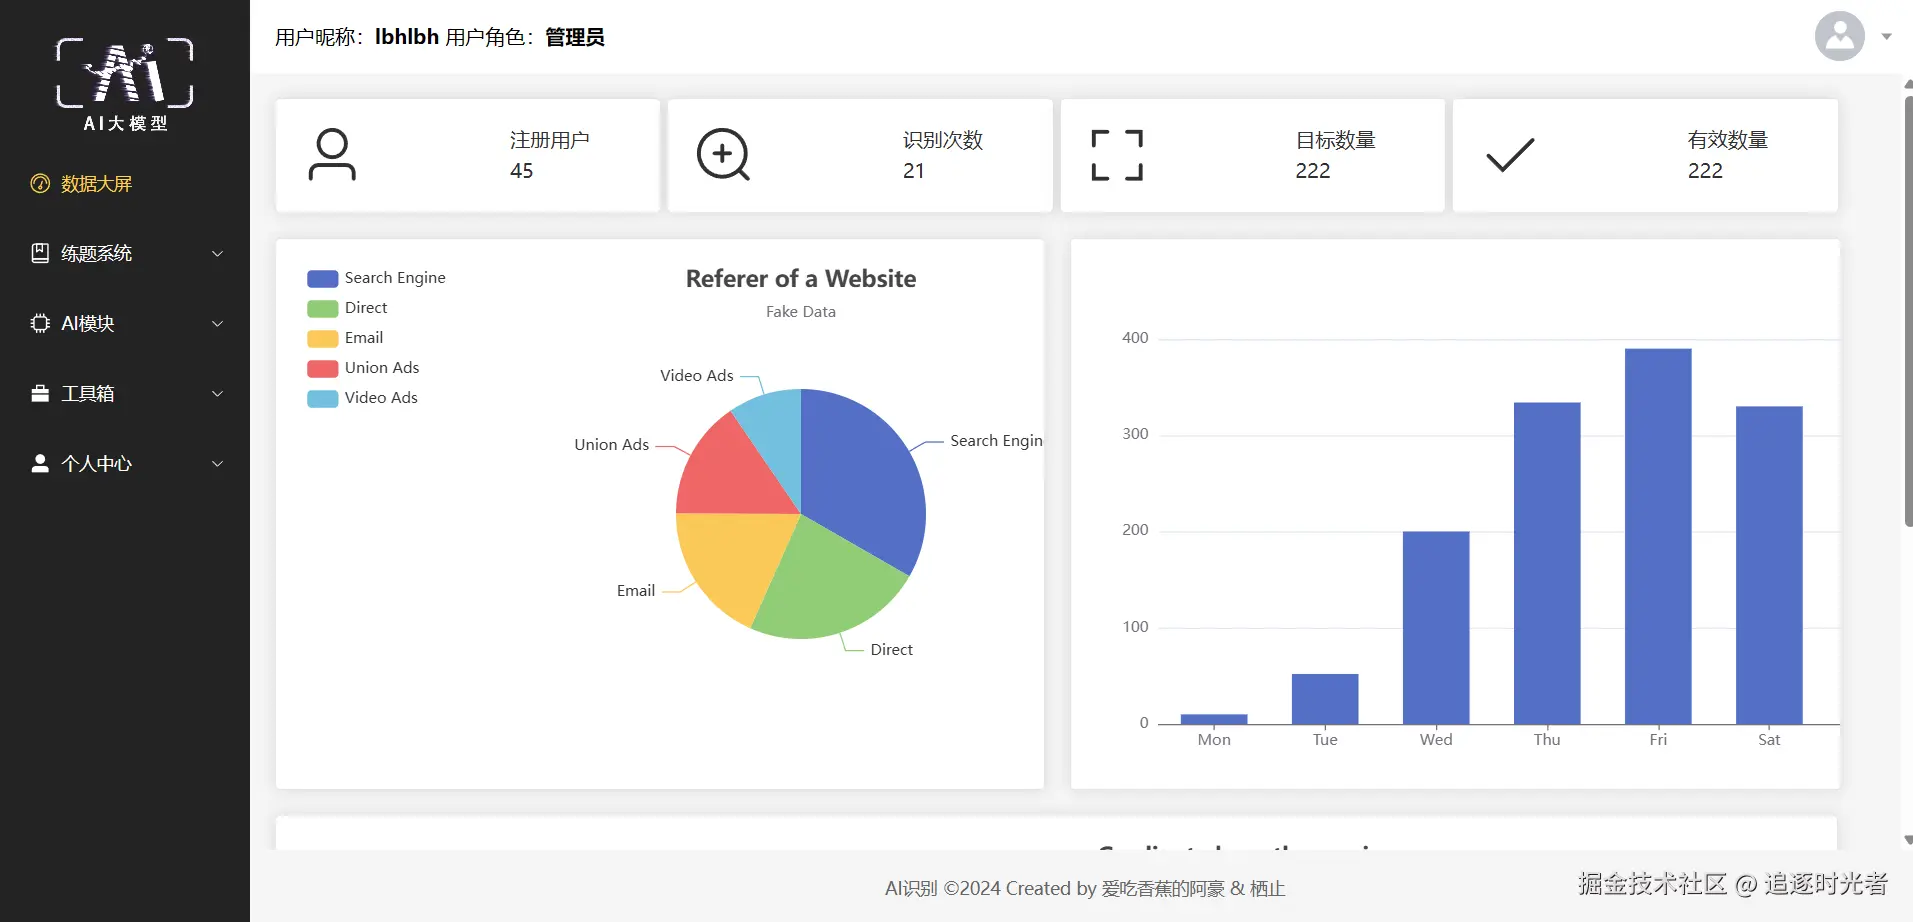
Task: Click the 数据大屏 dashboard icon
Action: [x=40, y=184]
